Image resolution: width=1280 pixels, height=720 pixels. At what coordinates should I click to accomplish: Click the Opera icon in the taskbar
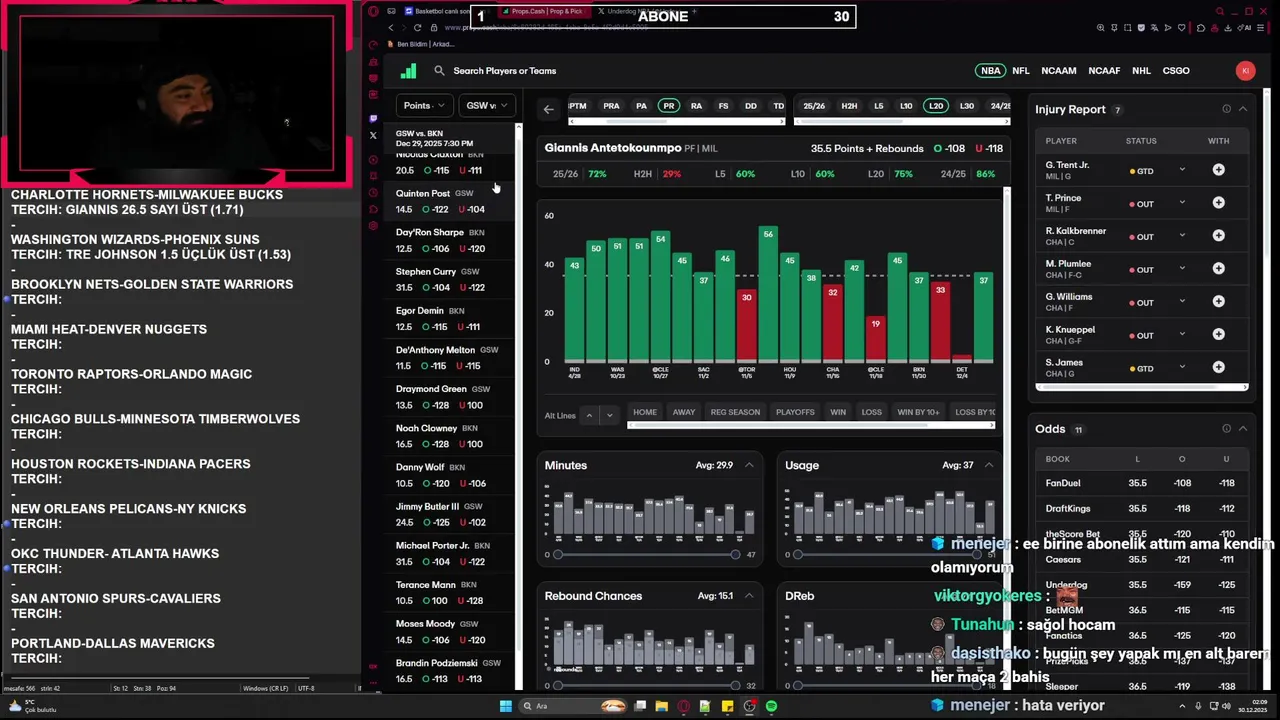click(684, 706)
